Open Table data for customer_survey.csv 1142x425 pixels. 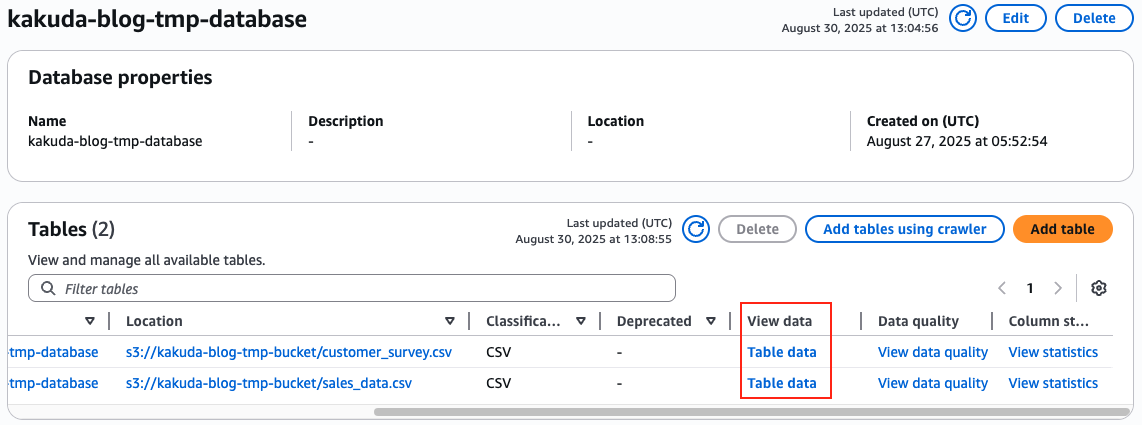(x=782, y=352)
